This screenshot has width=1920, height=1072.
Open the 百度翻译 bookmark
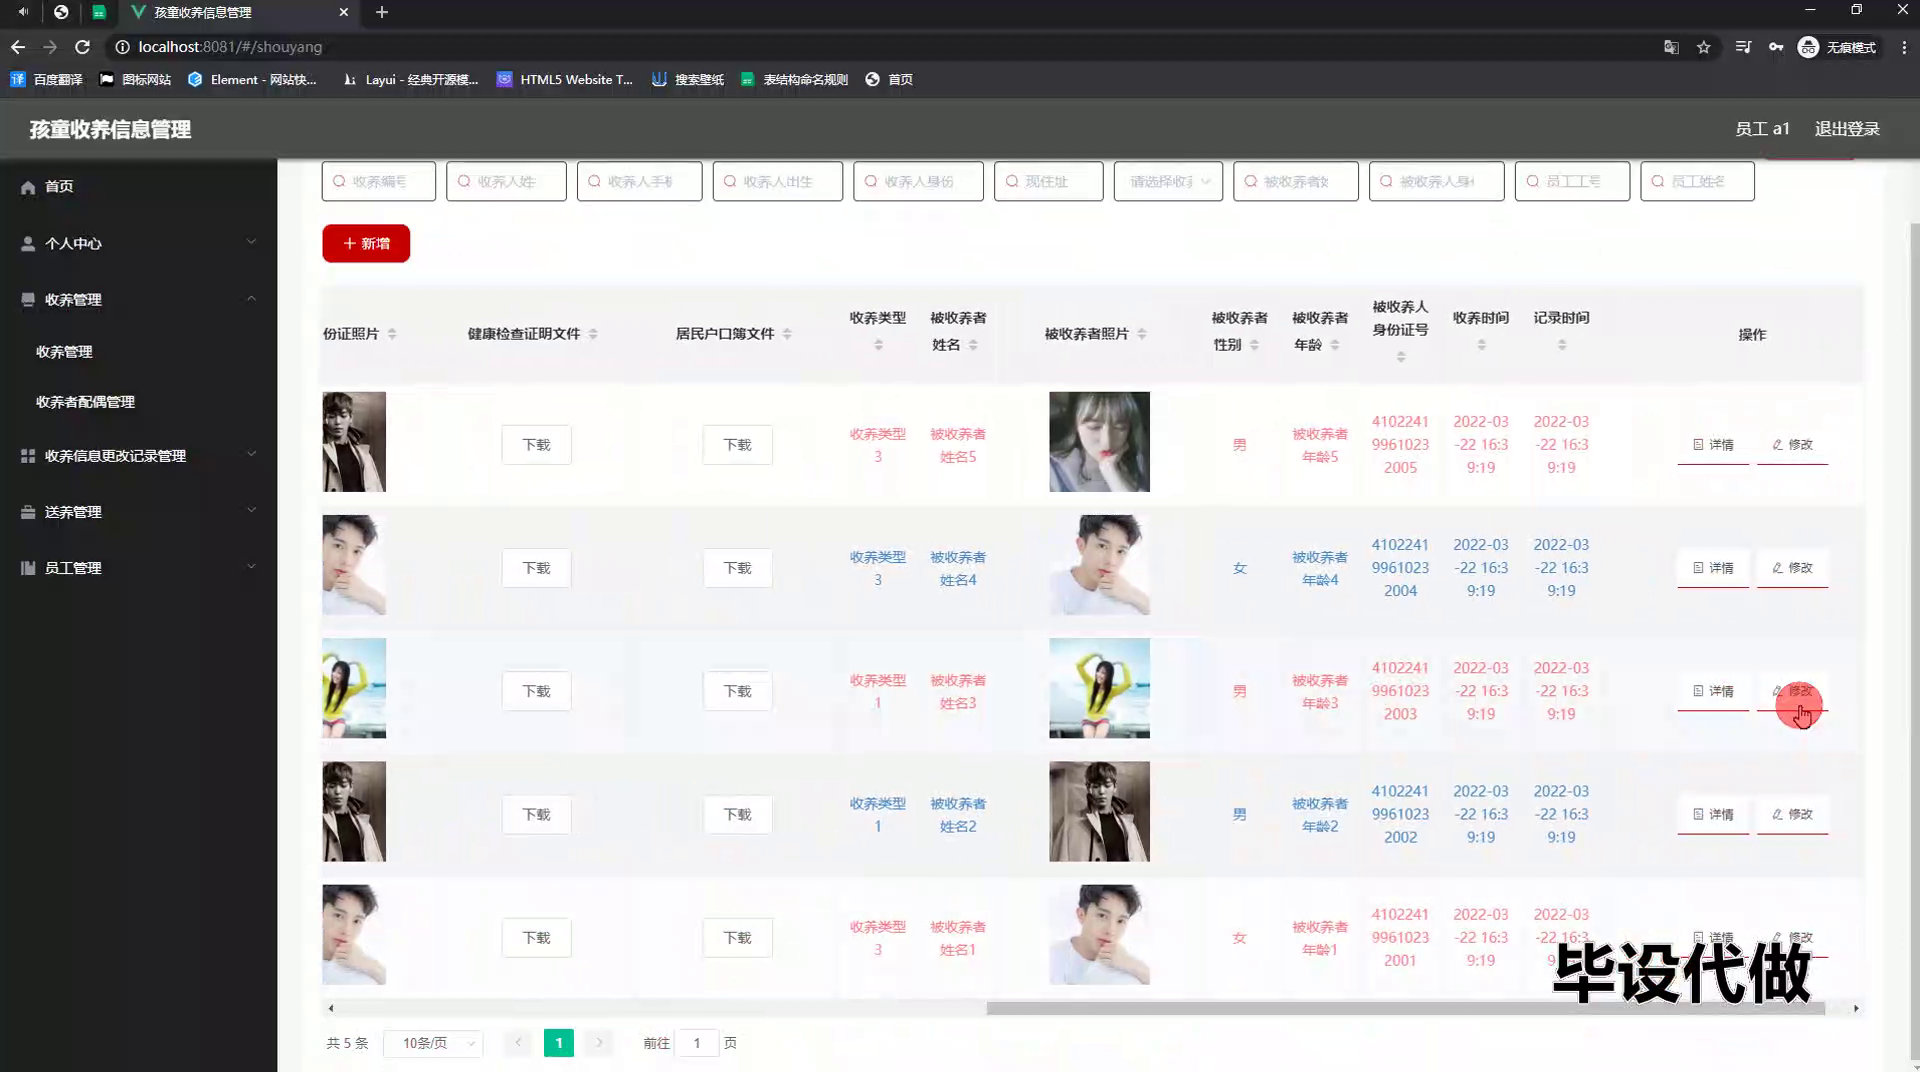tap(46, 79)
